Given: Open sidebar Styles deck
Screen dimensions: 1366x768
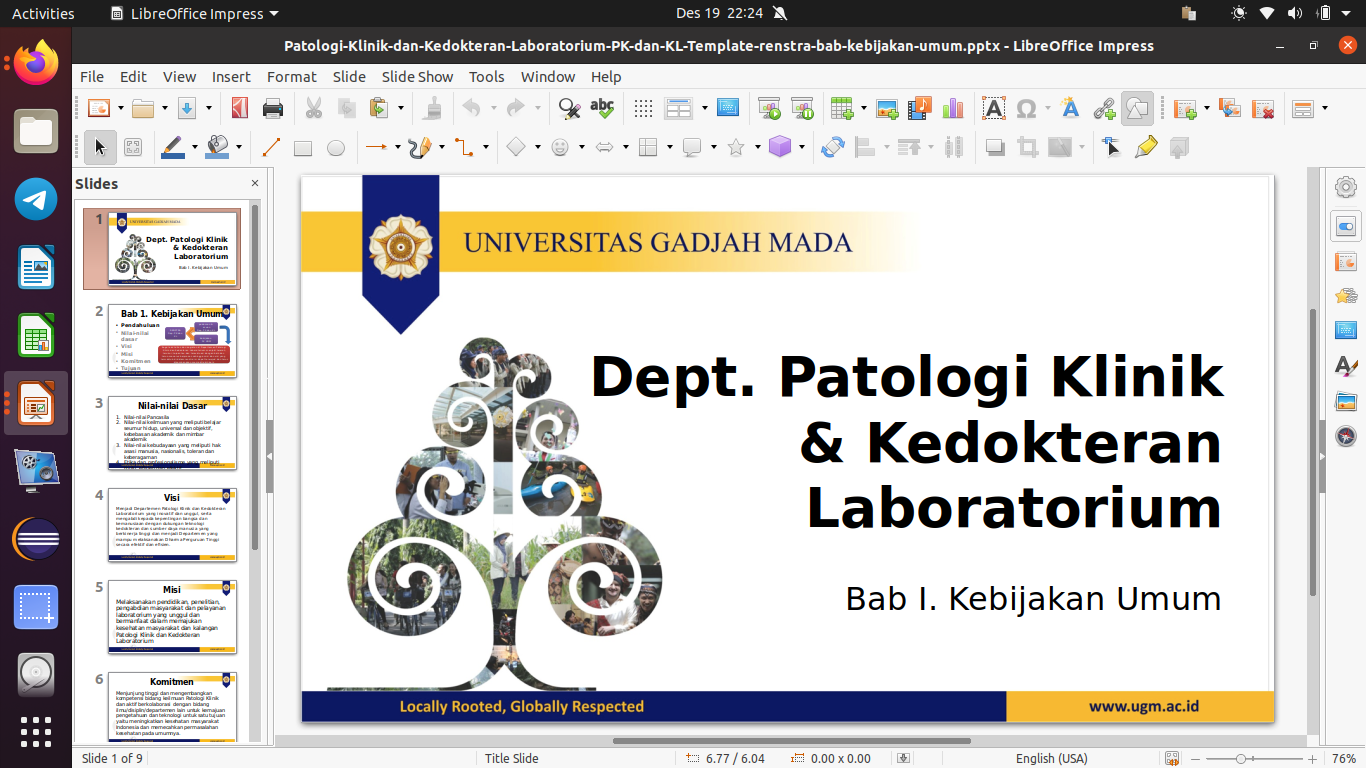Looking at the screenshot, I should pyautogui.click(x=1346, y=366).
